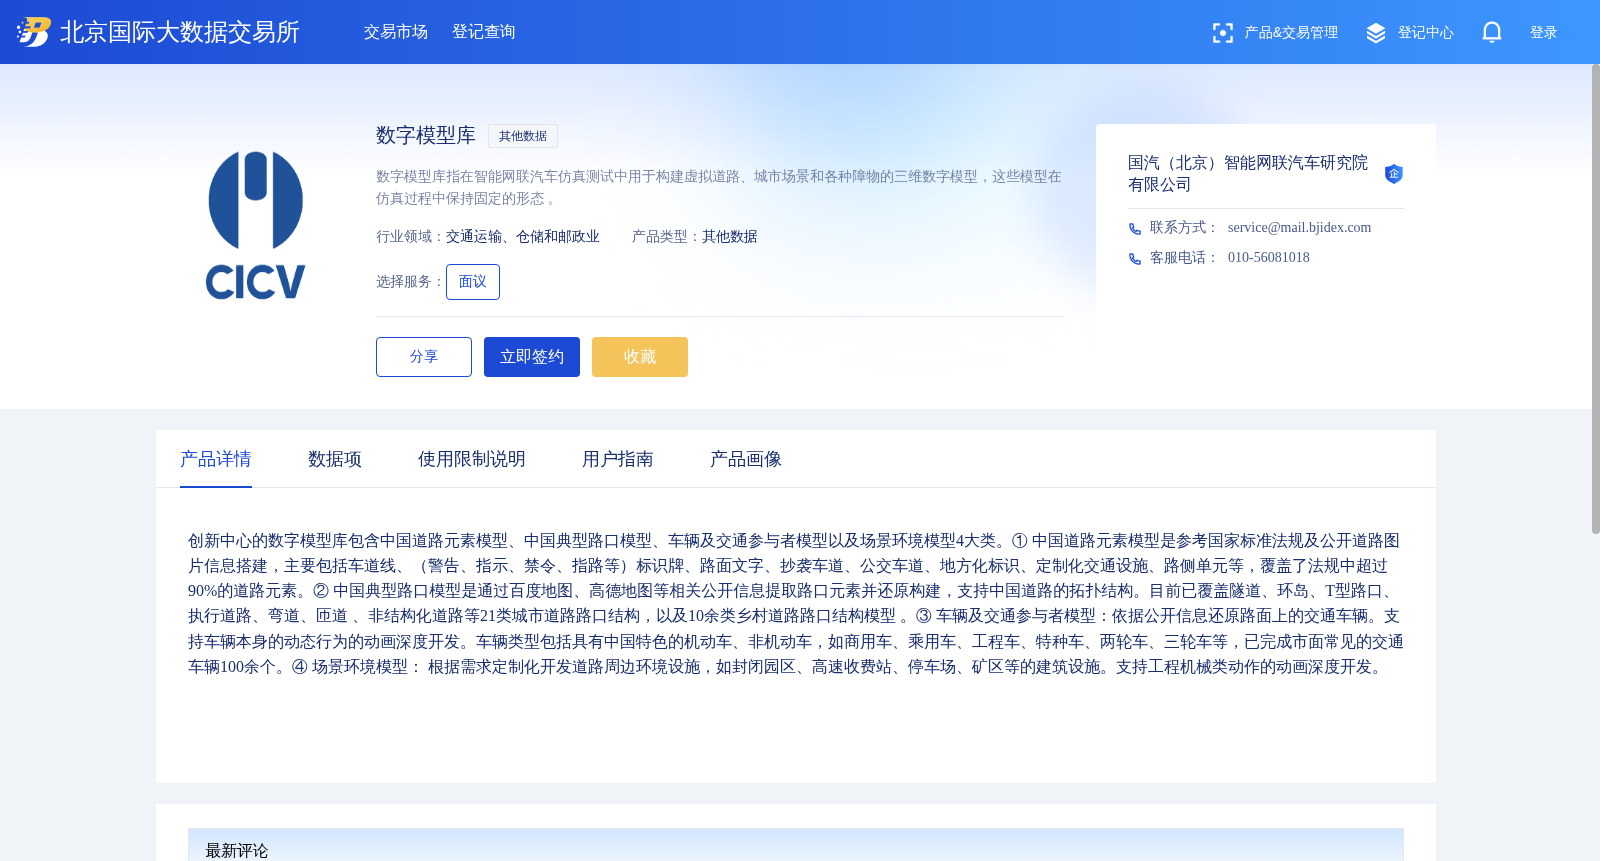The width and height of the screenshot is (1600, 861).
Task: Open the 产品&交易管理 scan icon
Action: pos(1222,33)
